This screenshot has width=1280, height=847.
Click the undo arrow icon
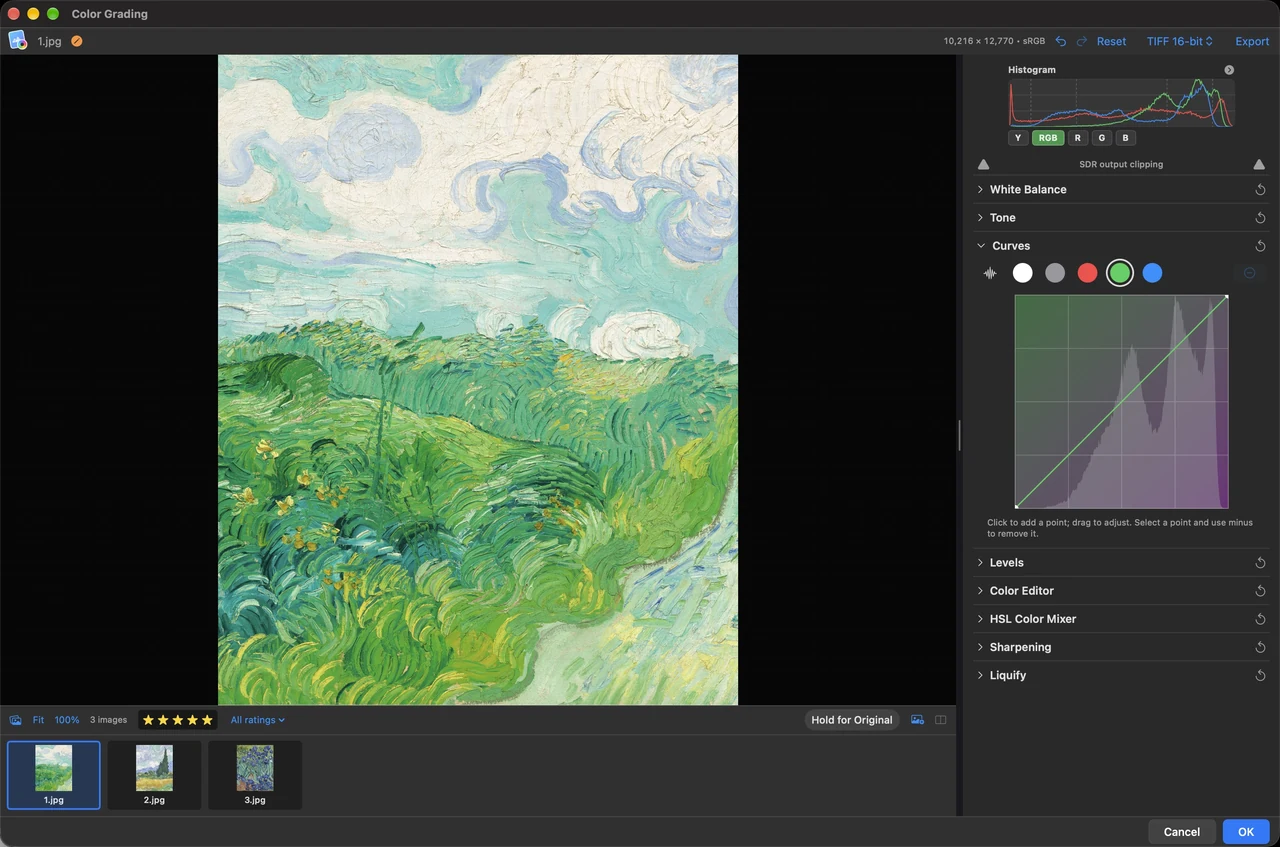[x=1061, y=41]
